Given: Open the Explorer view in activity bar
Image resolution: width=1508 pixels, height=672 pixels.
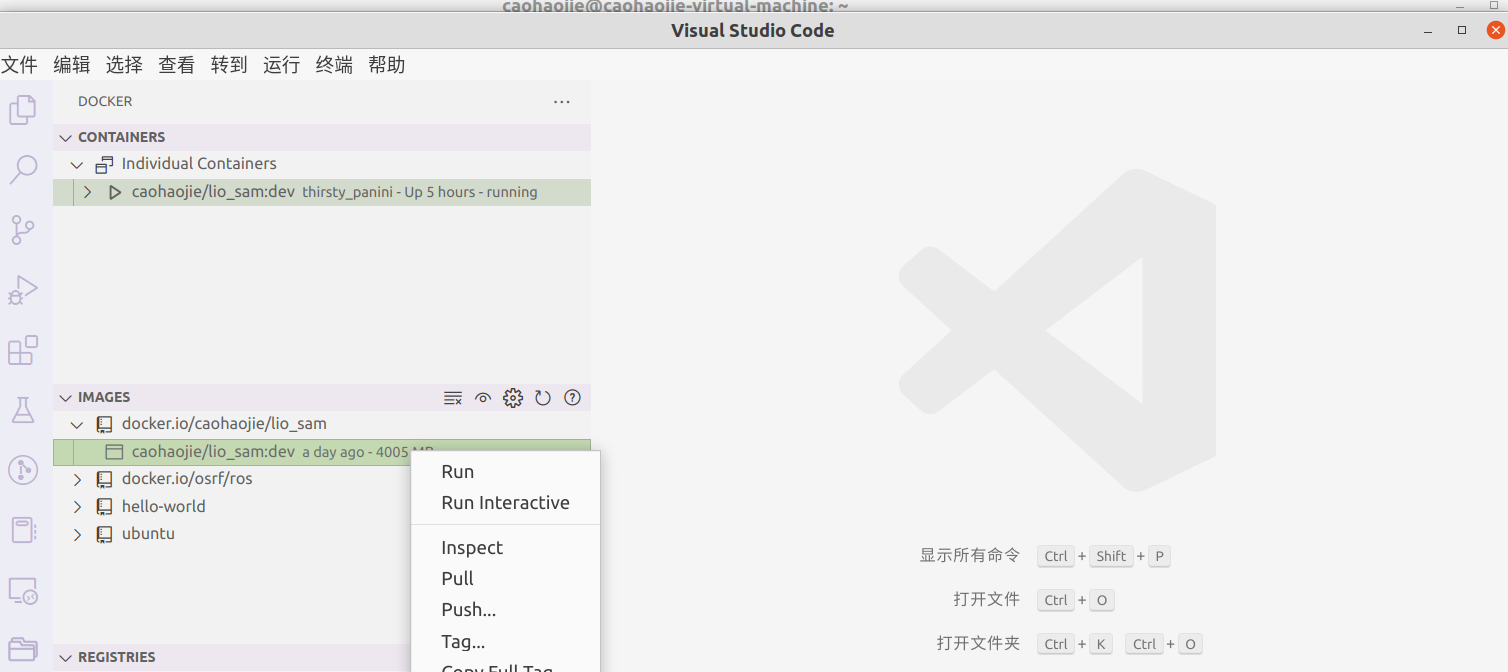Looking at the screenshot, I should 23,110.
